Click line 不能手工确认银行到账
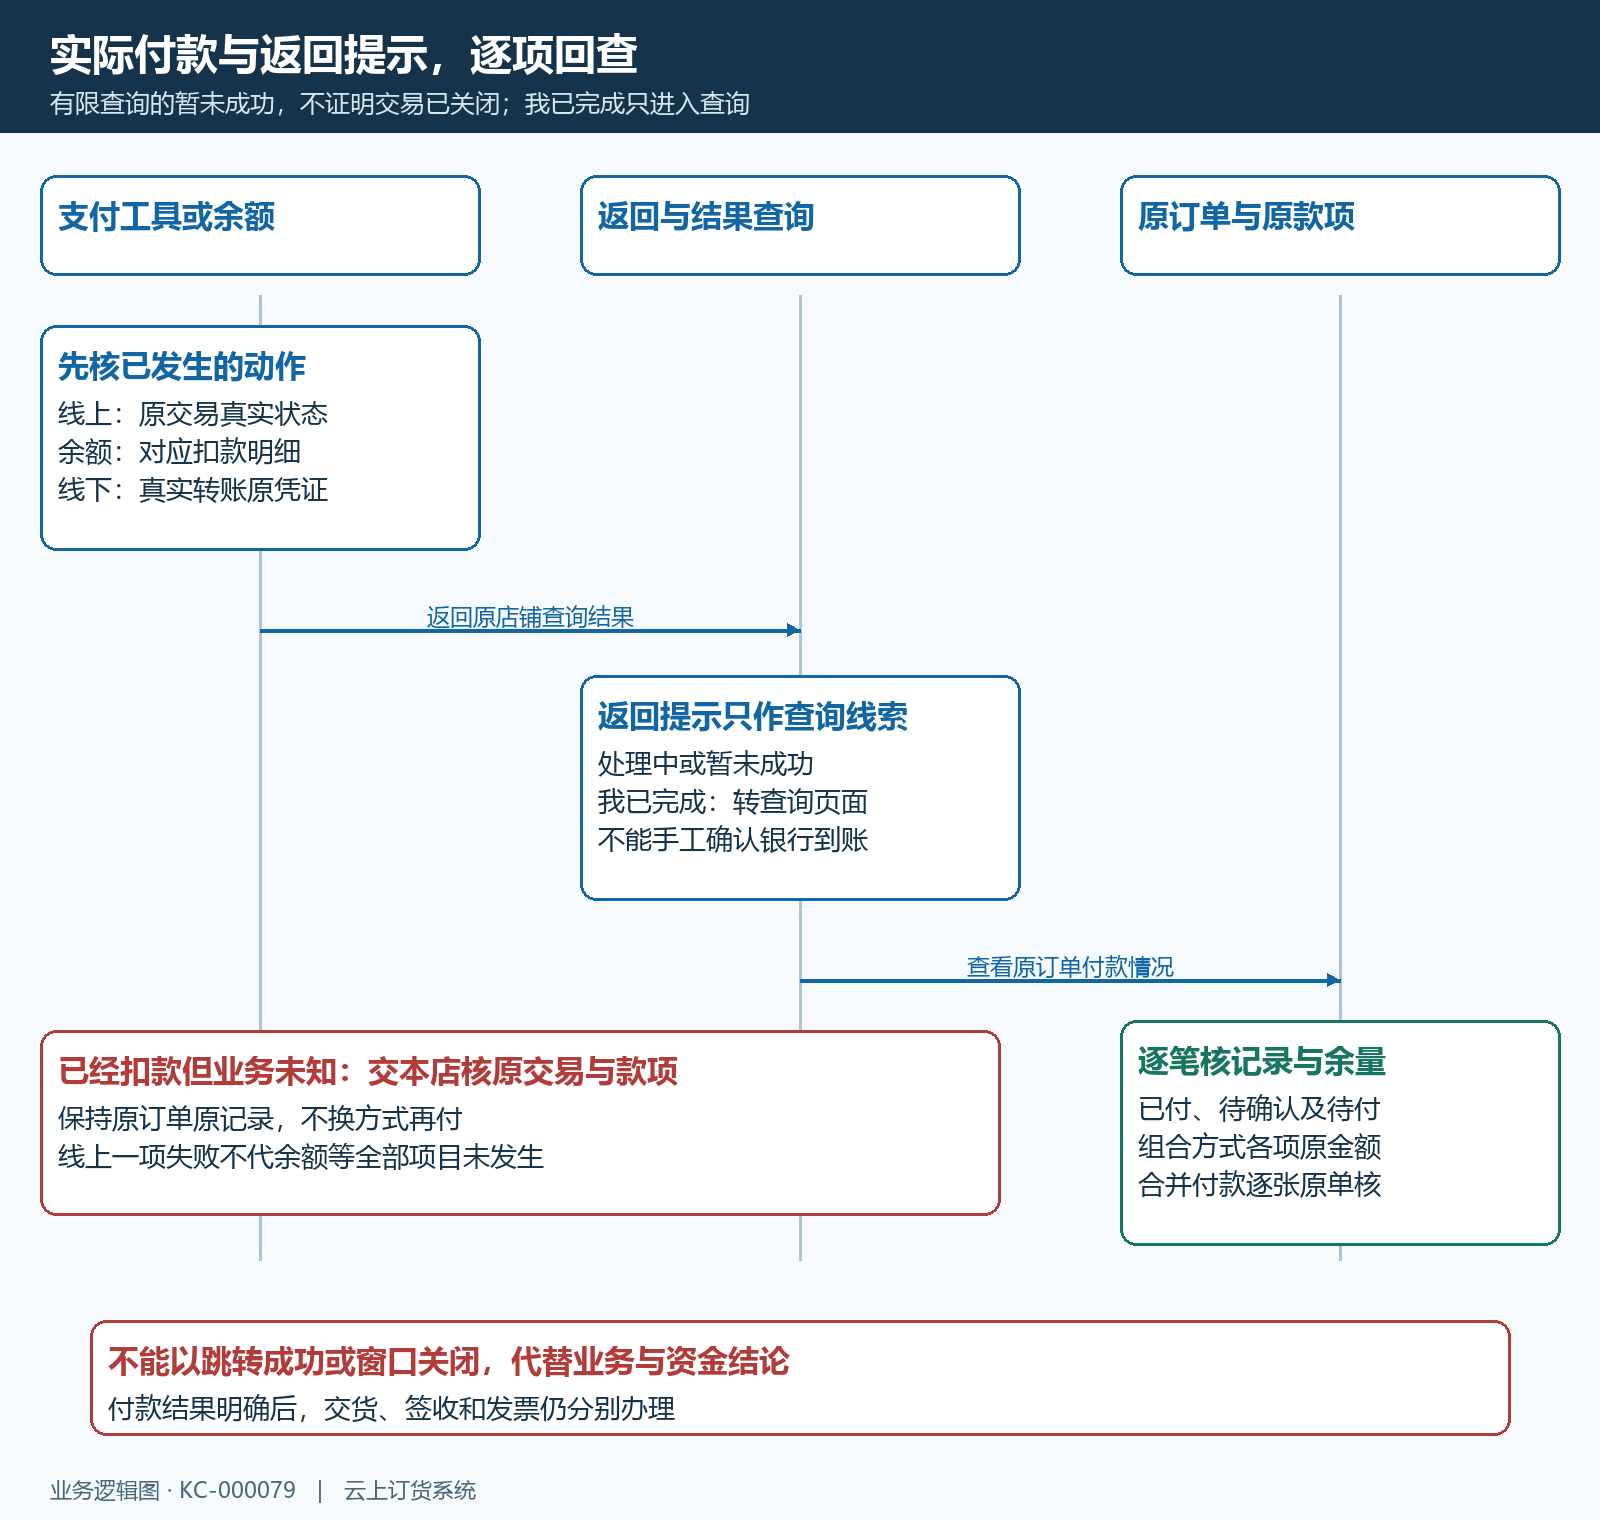 point(733,840)
